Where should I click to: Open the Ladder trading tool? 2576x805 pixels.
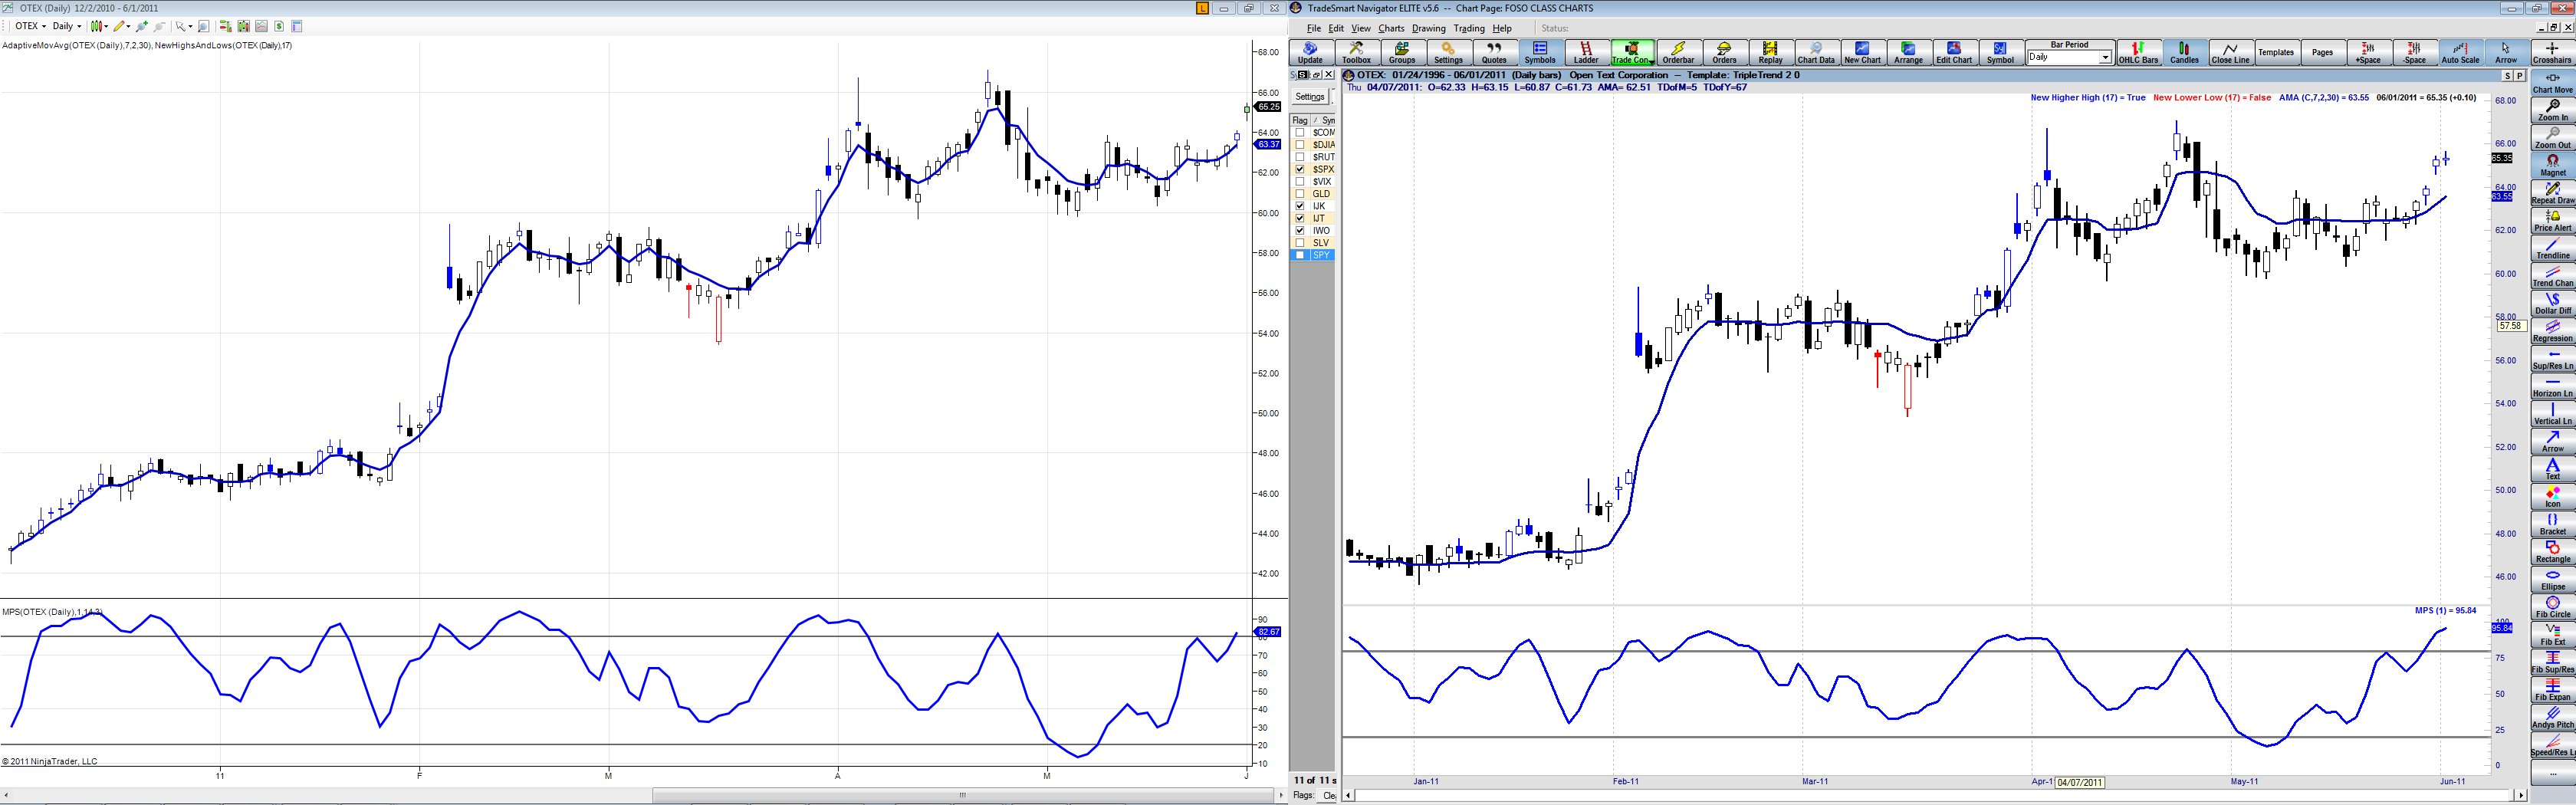(1586, 53)
